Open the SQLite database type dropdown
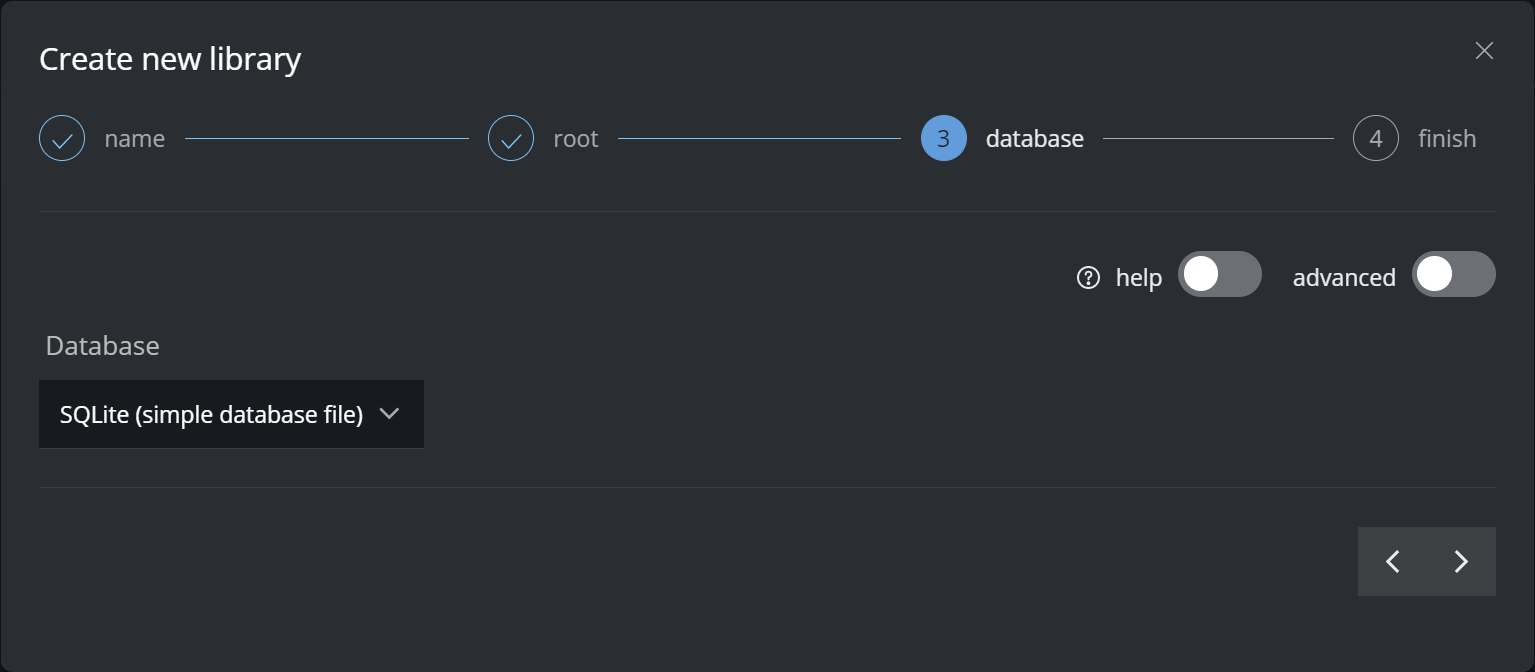1535x672 pixels. point(211,414)
